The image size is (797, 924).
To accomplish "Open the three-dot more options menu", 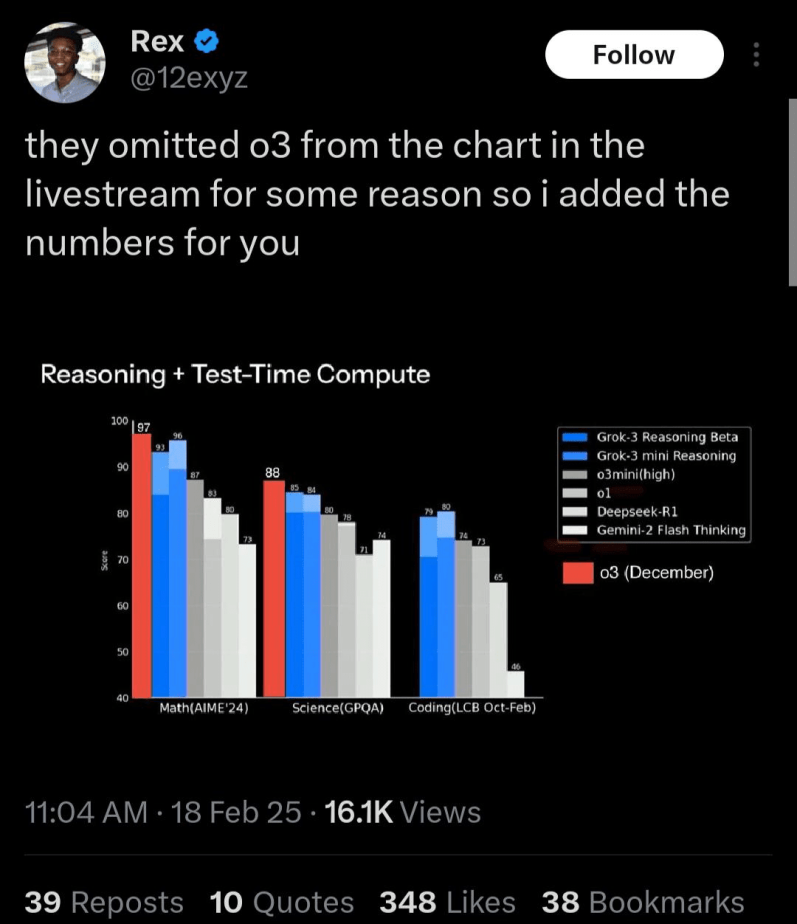I will click(756, 55).
